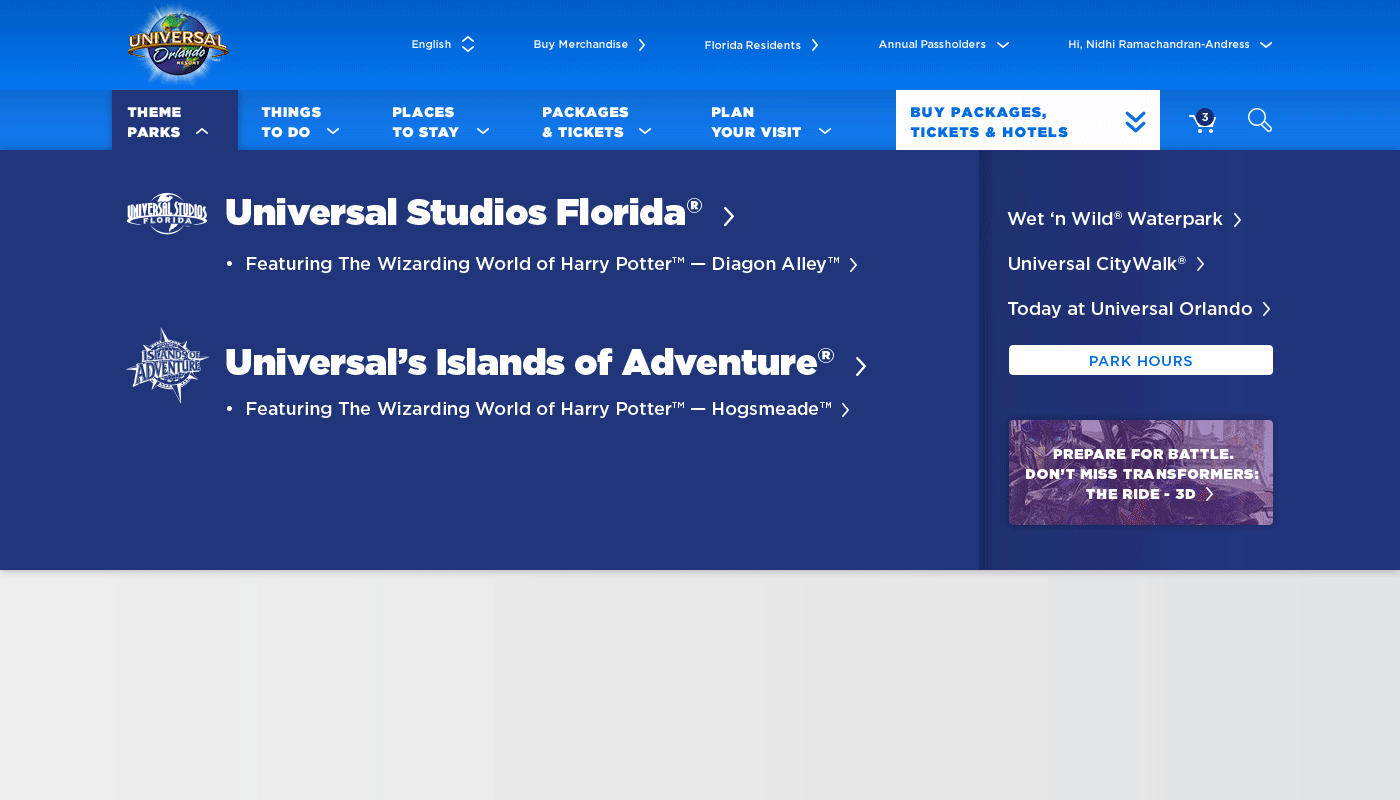Viewport: 1400px width, 800px height.
Task: Click the double chevron on Buy Packages
Action: 1135,122
